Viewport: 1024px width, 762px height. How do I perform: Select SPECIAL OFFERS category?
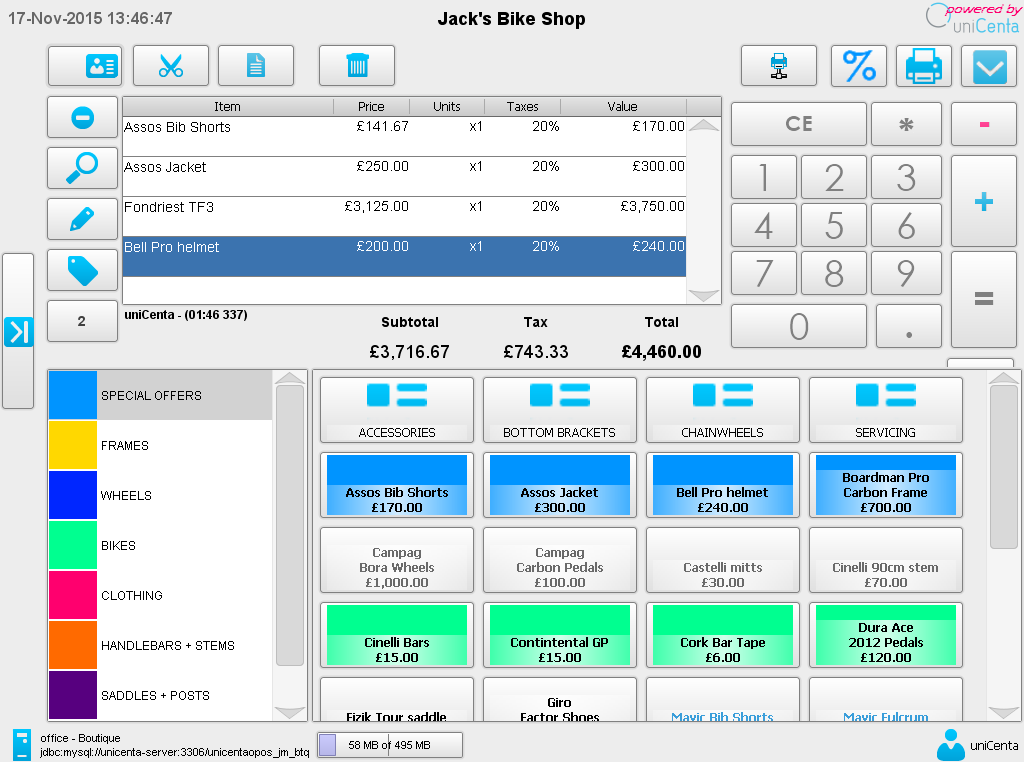[161, 395]
